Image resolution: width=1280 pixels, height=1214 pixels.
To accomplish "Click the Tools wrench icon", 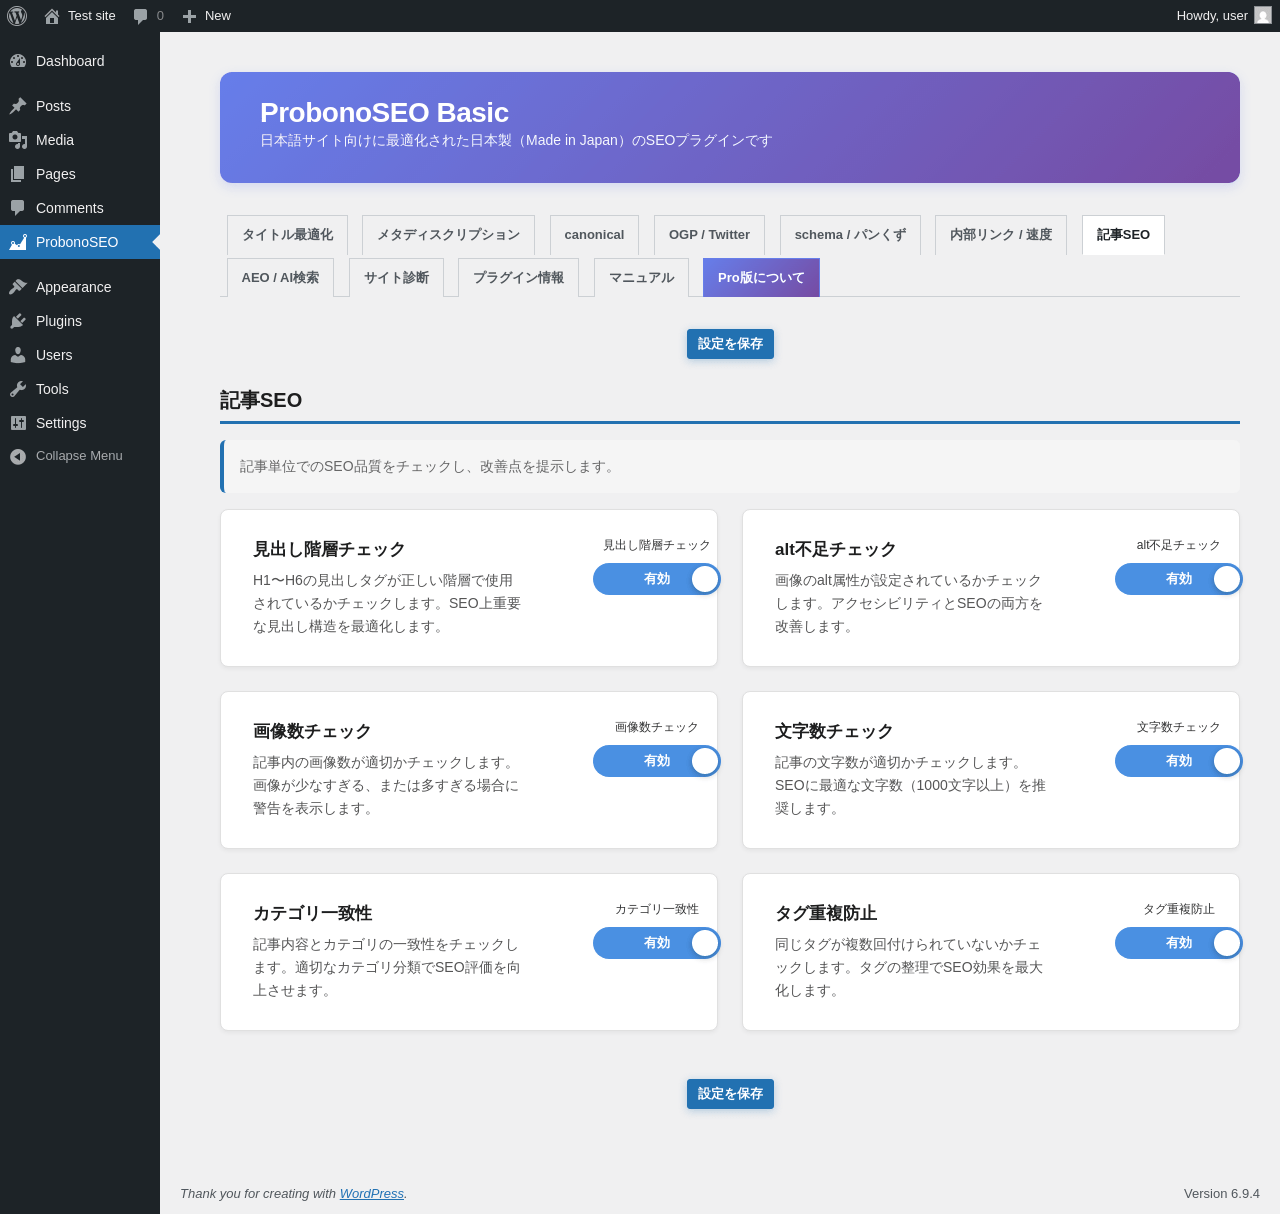I will point(18,389).
